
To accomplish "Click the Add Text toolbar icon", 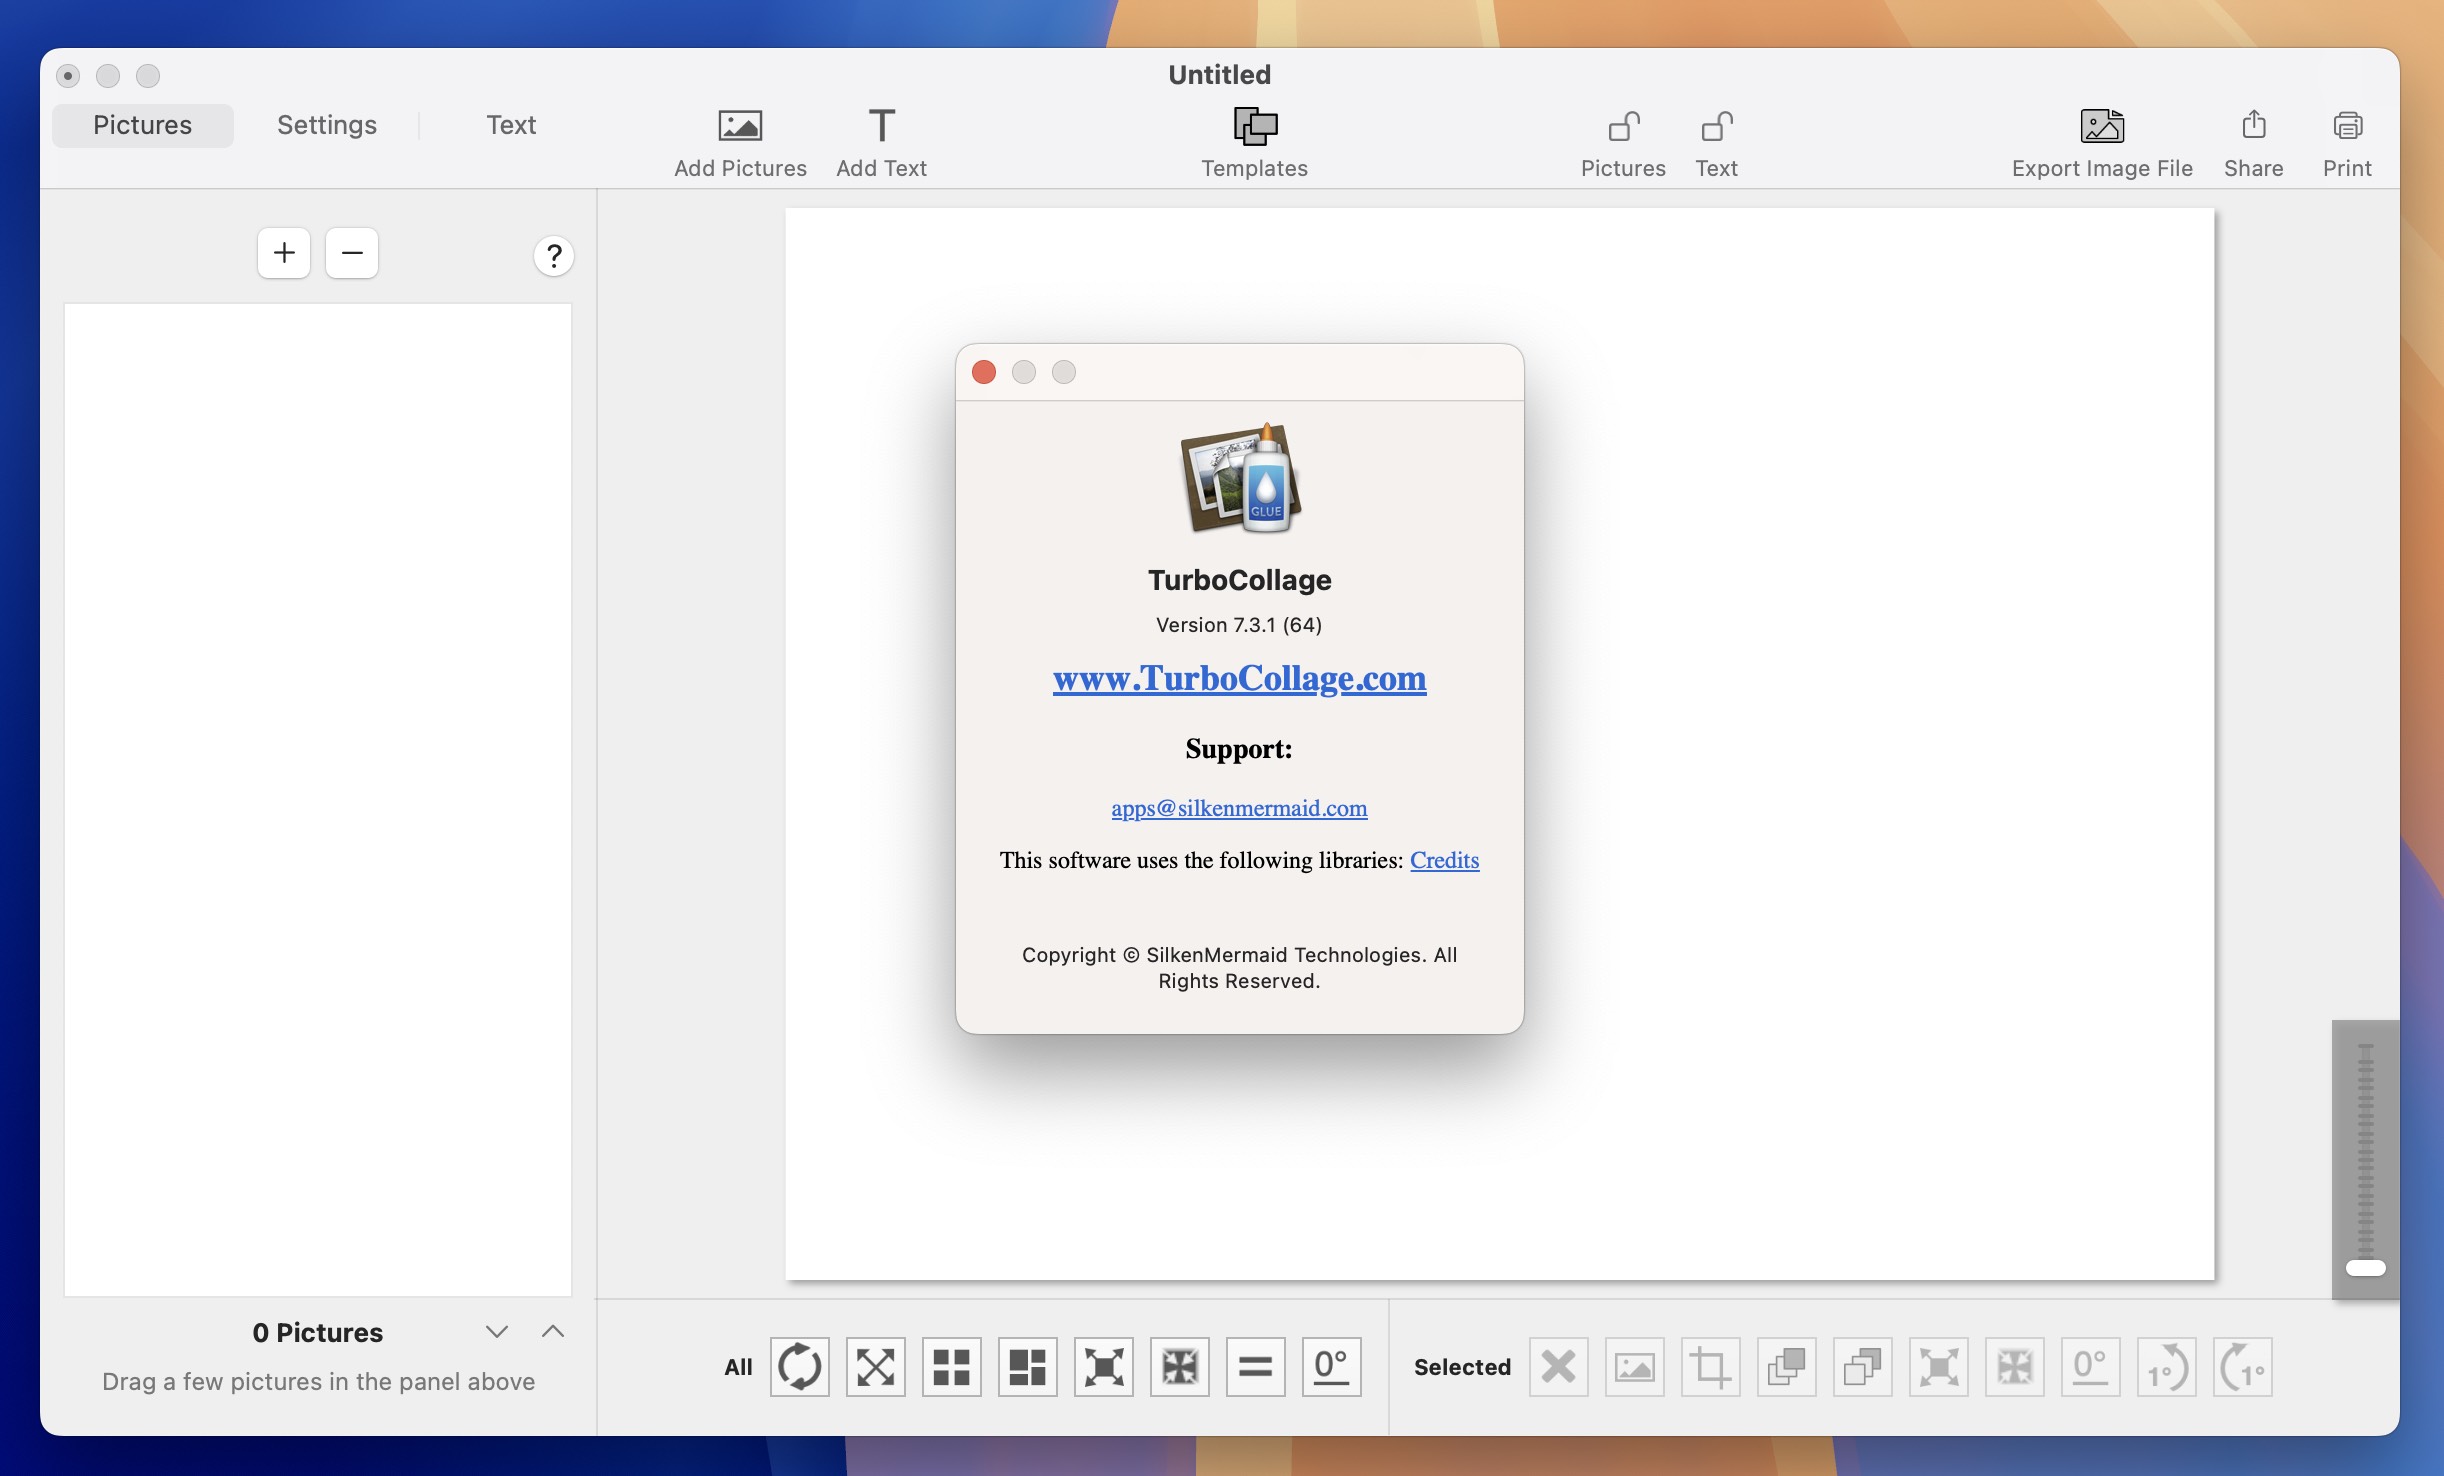I will [x=881, y=126].
